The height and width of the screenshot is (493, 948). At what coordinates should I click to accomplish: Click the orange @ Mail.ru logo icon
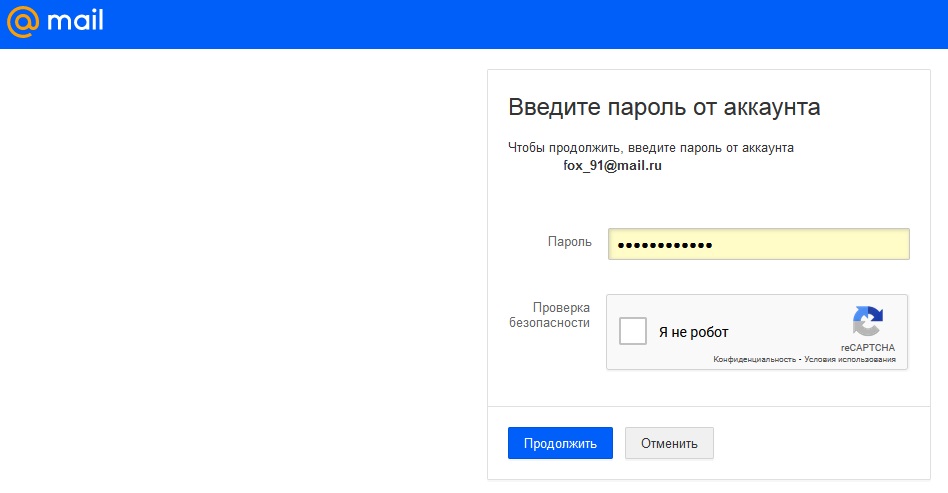click(x=23, y=22)
